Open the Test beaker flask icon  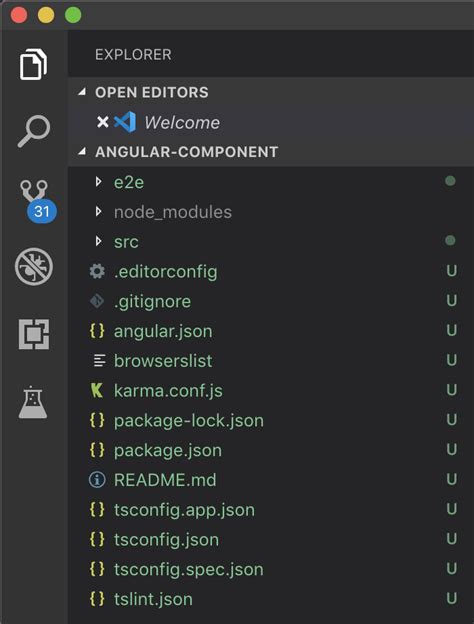[x=33, y=402]
